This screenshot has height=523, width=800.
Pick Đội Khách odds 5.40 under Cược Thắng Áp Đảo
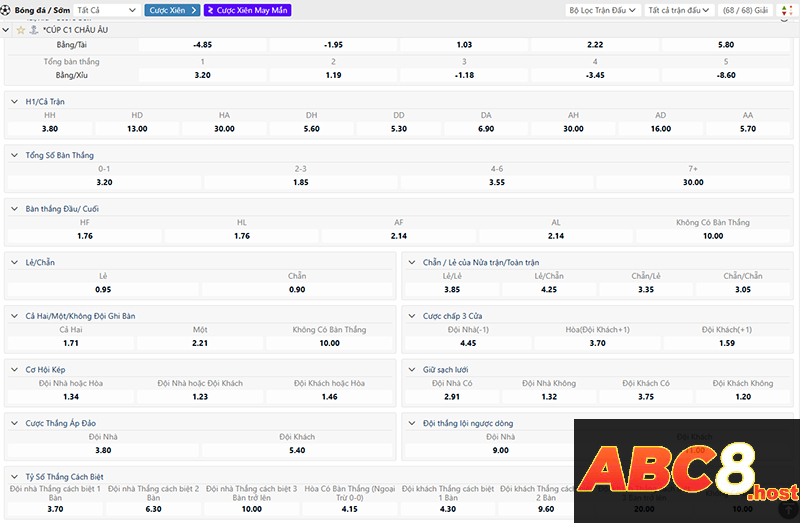pos(299,450)
